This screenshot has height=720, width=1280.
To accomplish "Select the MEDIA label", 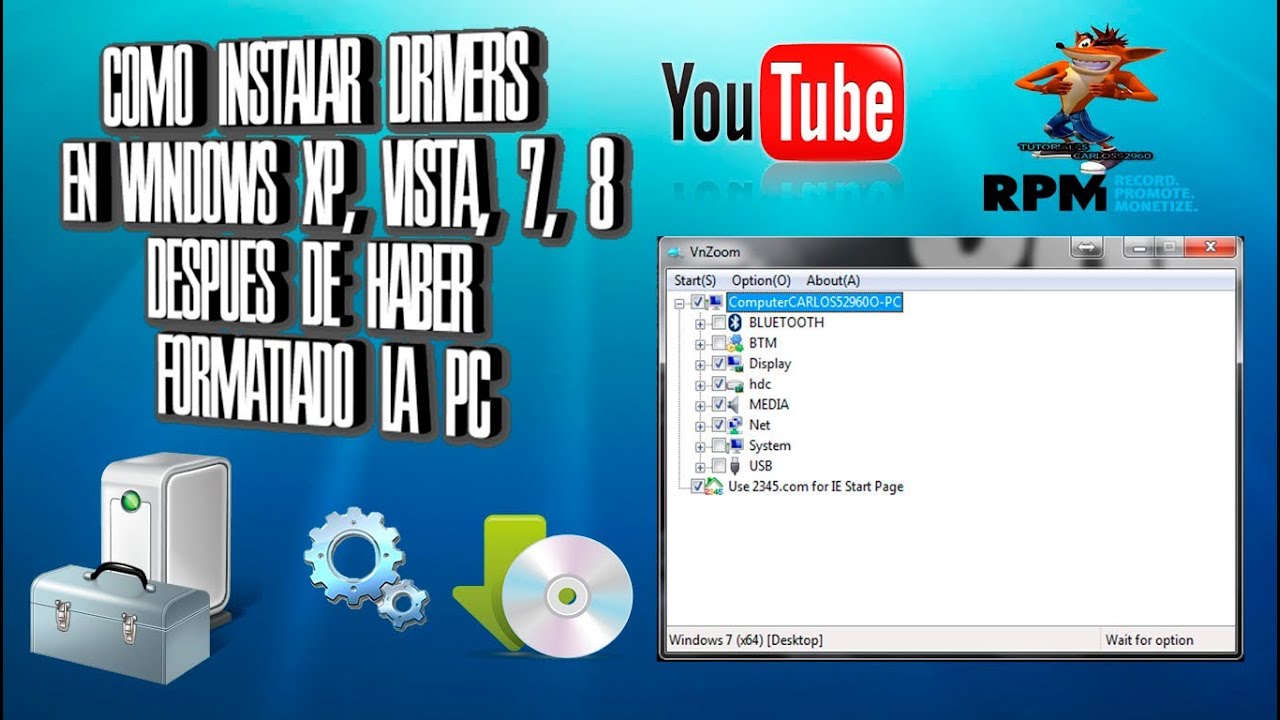I will 769,404.
